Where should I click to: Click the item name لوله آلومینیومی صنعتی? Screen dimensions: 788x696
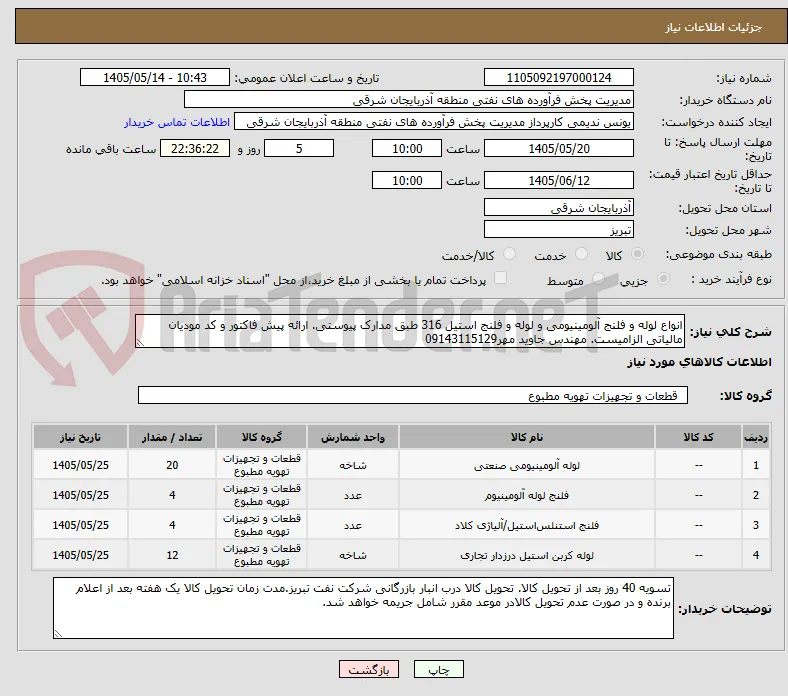click(x=527, y=465)
